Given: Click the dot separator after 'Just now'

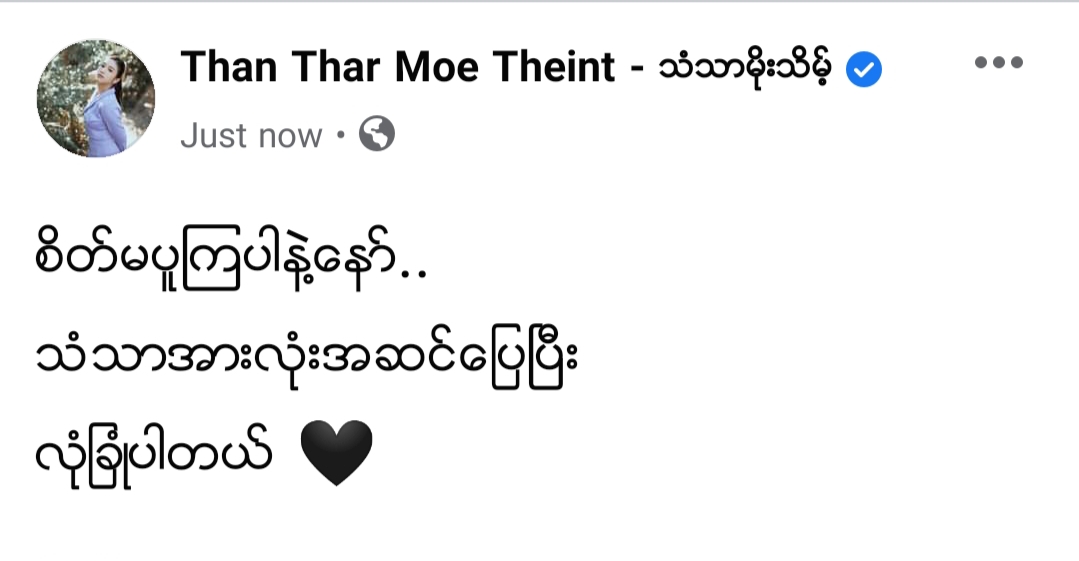Looking at the screenshot, I should click(x=340, y=135).
